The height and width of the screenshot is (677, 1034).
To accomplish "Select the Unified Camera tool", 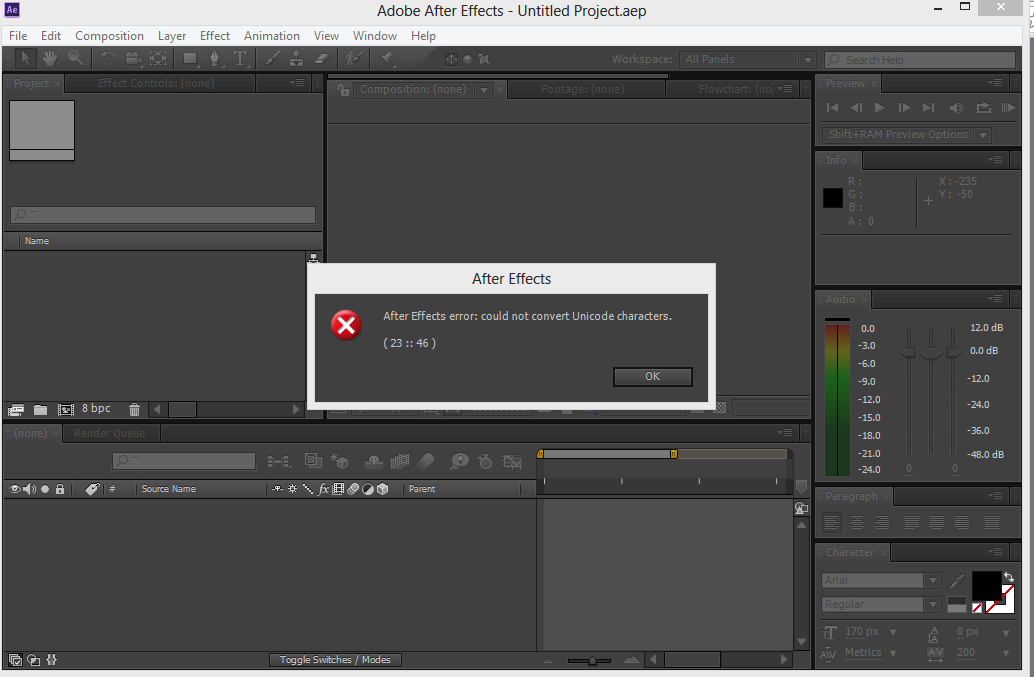I will pos(133,59).
